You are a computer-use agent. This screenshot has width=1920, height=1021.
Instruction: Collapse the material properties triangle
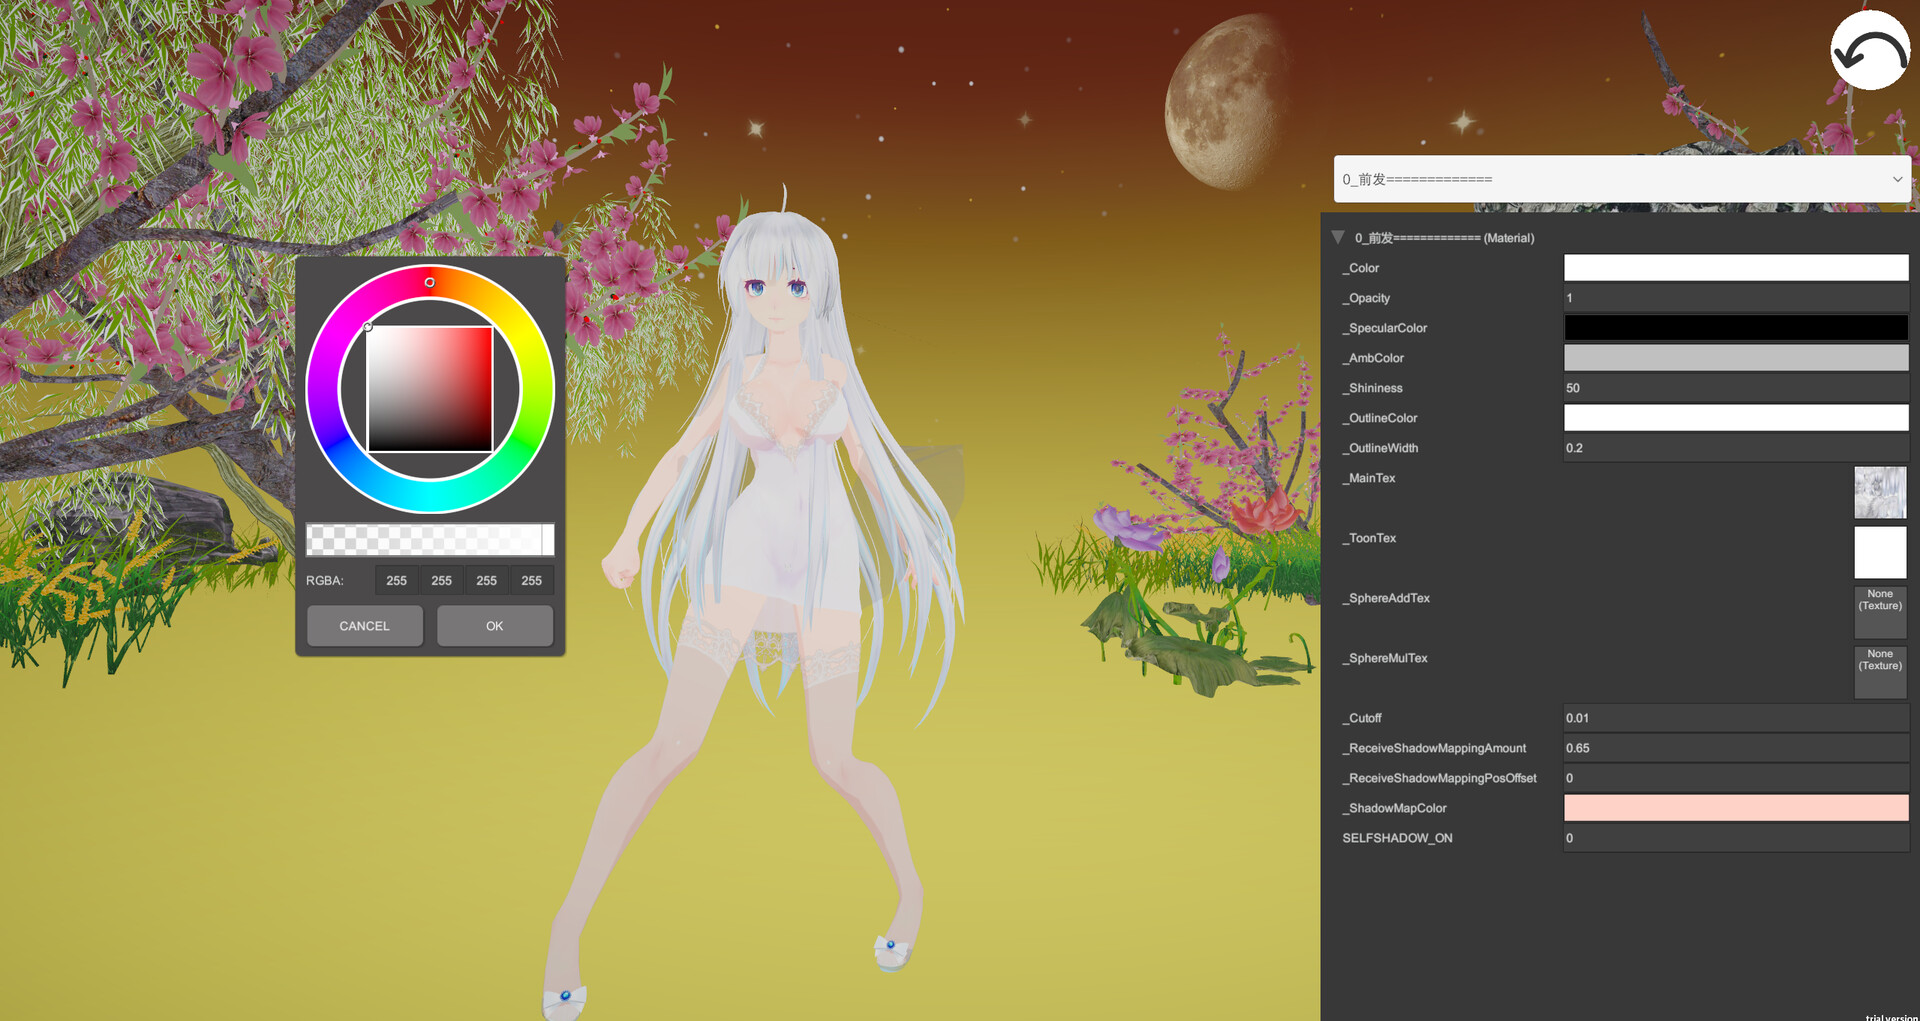click(x=1337, y=238)
